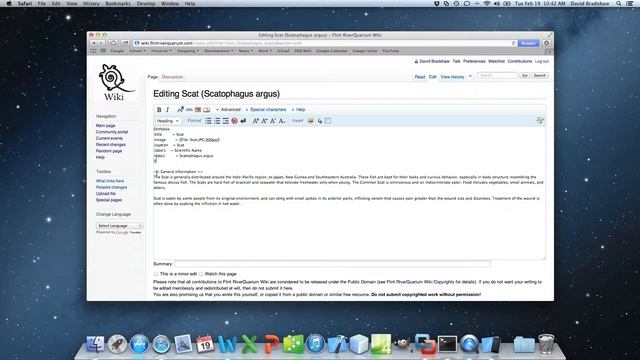The height and width of the screenshot is (360, 640).
Task: Open Preferences link
Action: [474, 61]
